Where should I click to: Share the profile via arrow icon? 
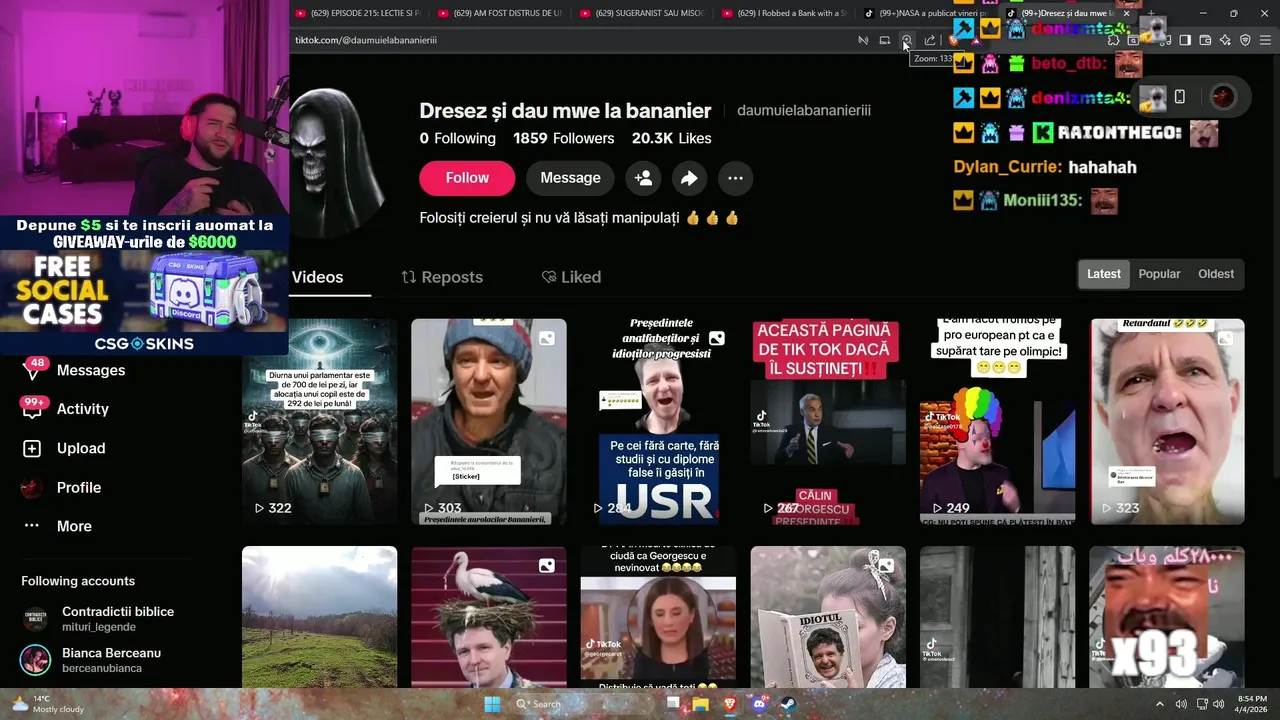pos(689,178)
